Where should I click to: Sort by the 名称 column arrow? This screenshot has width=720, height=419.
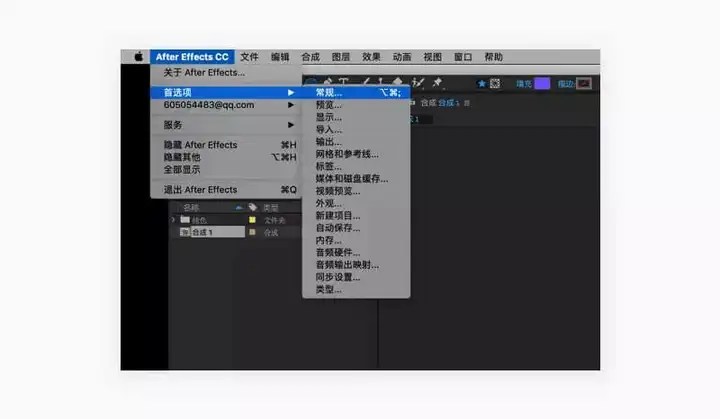pos(239,208)
